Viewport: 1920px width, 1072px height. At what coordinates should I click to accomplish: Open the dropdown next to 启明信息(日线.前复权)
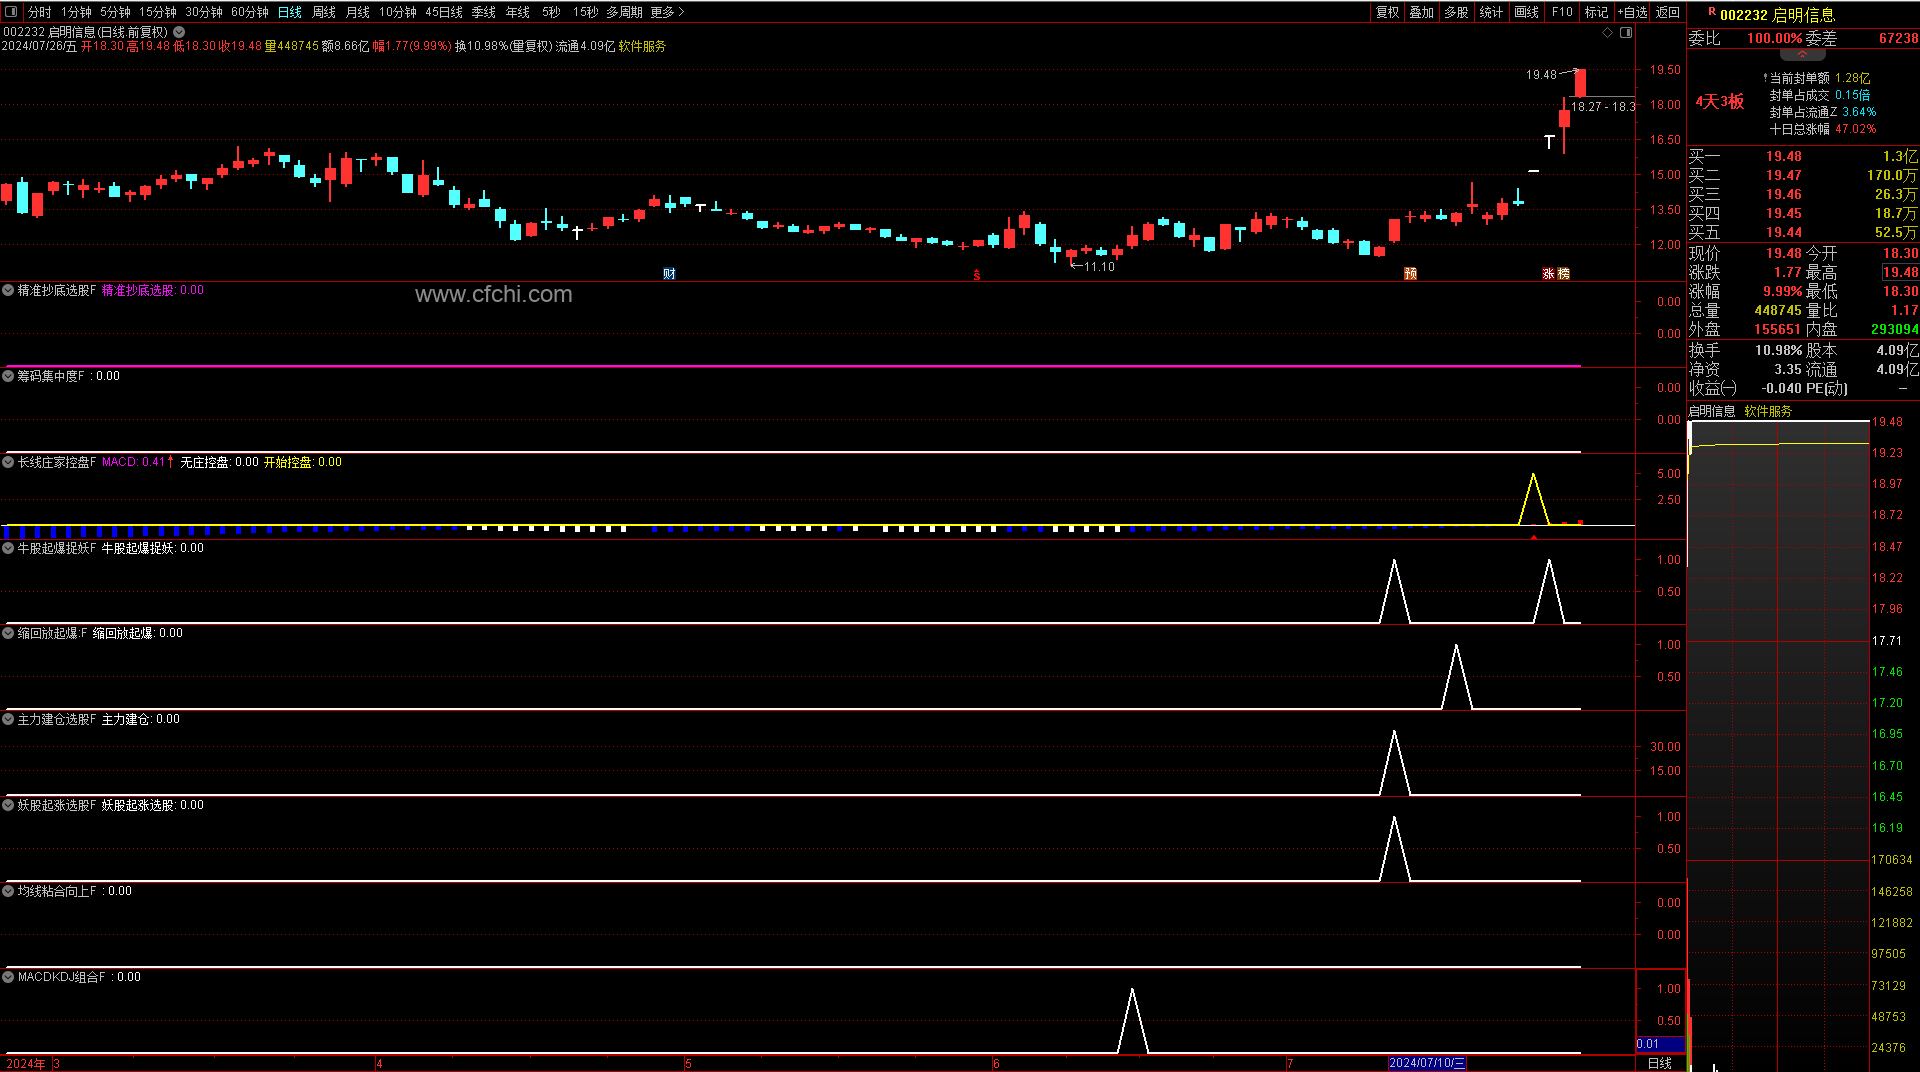[x=179, y=32]
